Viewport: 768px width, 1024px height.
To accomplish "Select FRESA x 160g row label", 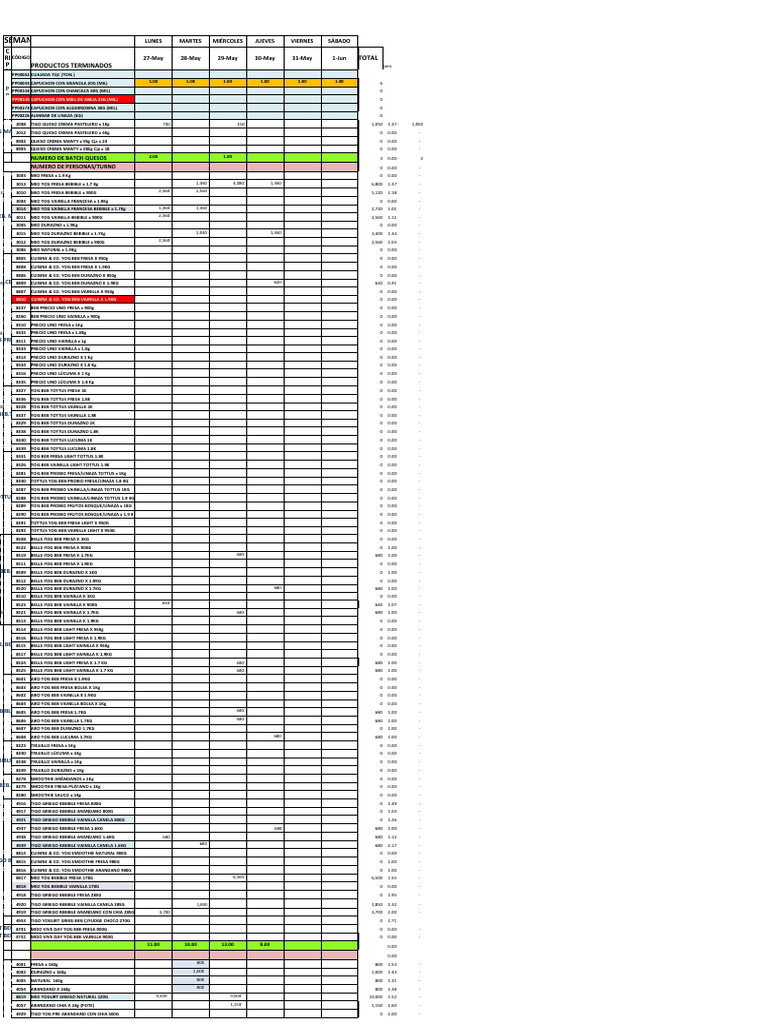I will (x=82, y=964).
